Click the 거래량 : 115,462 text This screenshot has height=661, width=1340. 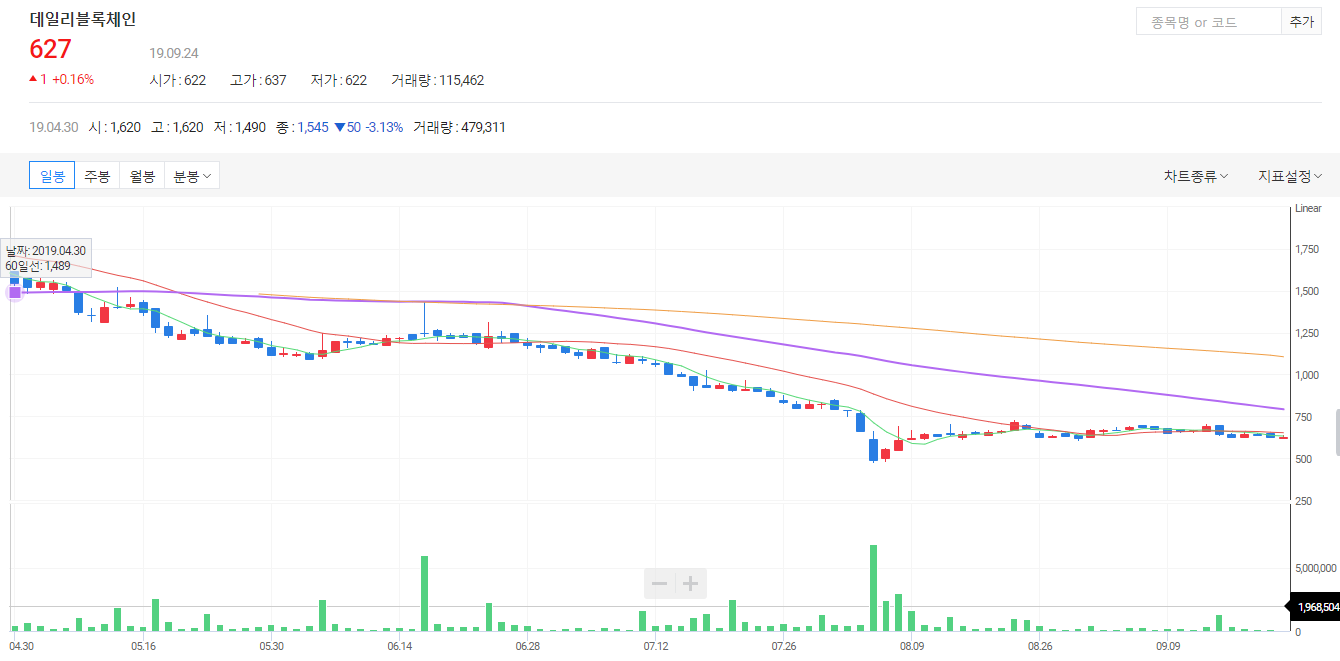pos(438,80)
